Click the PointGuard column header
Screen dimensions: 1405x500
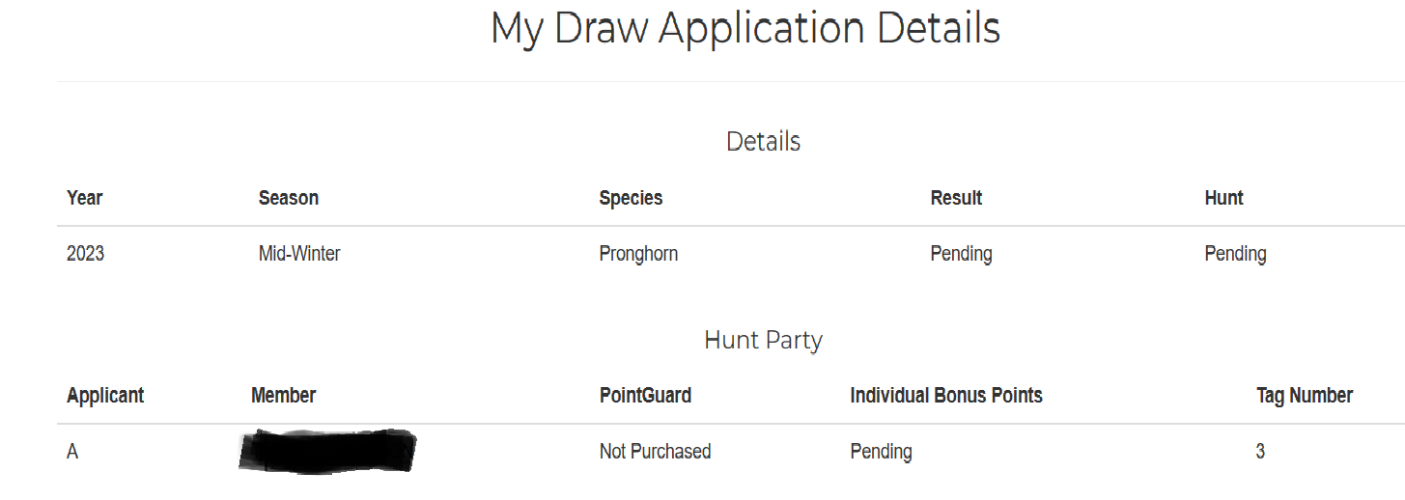[x=645, y=396]
